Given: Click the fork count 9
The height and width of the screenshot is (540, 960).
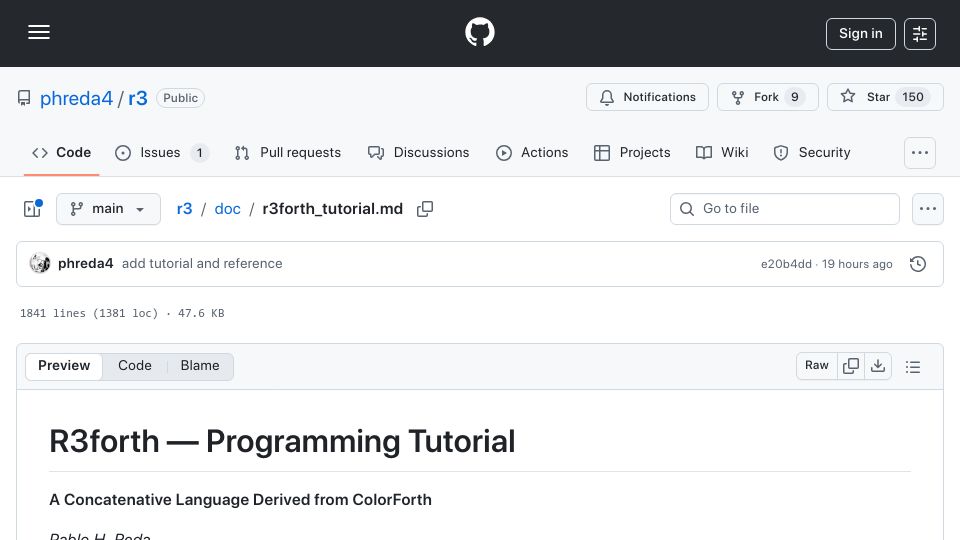Looking at the screenshot, I should (x=795, y=97).
